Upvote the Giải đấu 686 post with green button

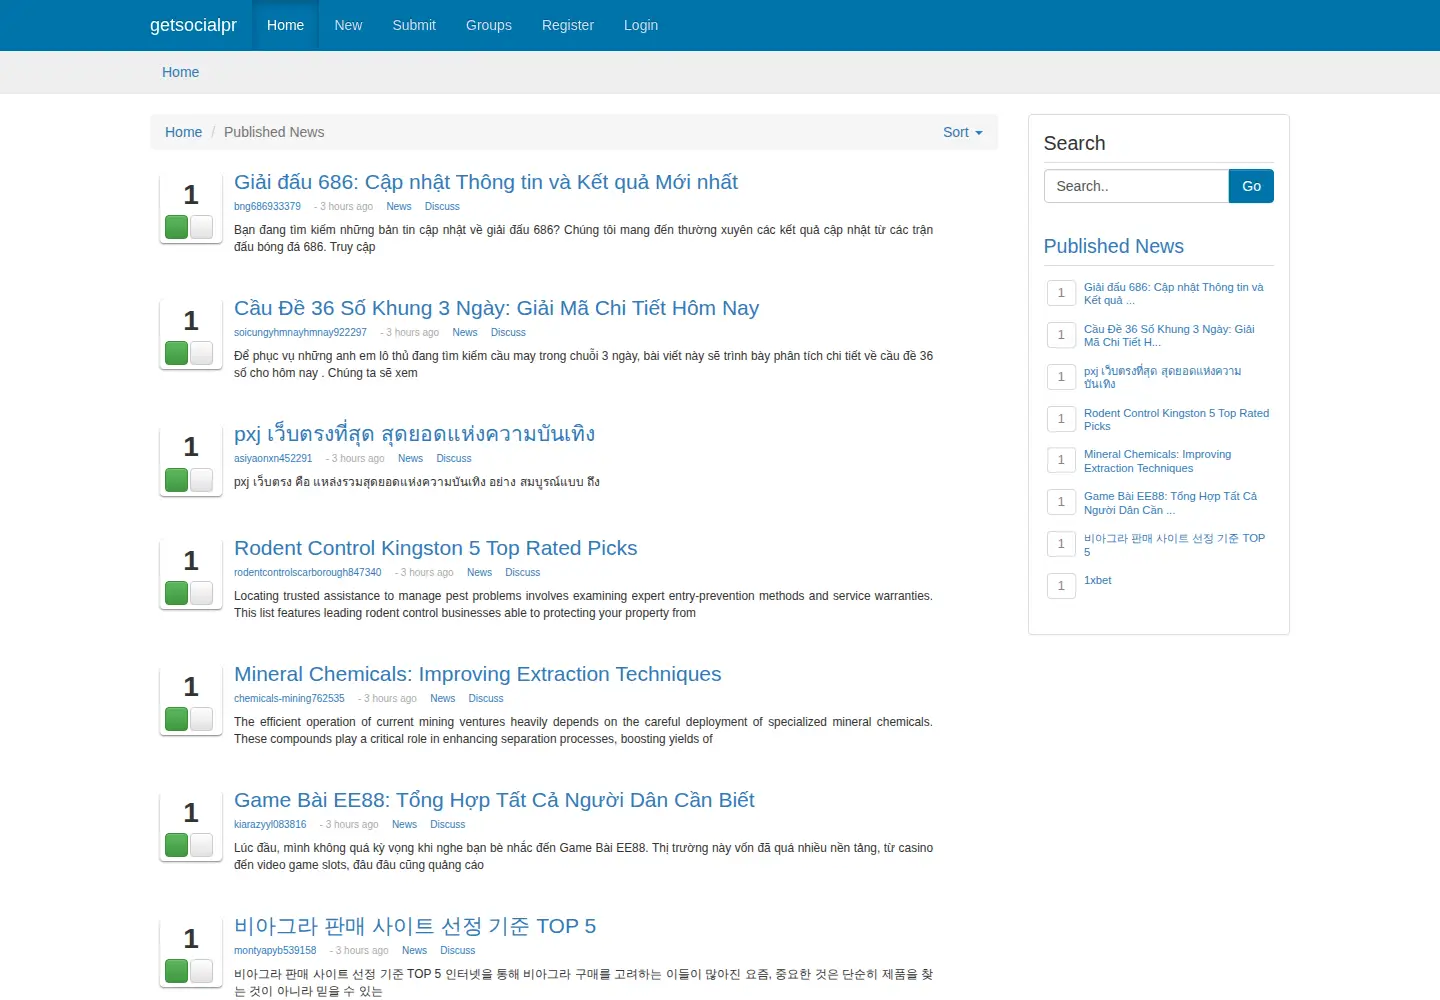point(177,227)
